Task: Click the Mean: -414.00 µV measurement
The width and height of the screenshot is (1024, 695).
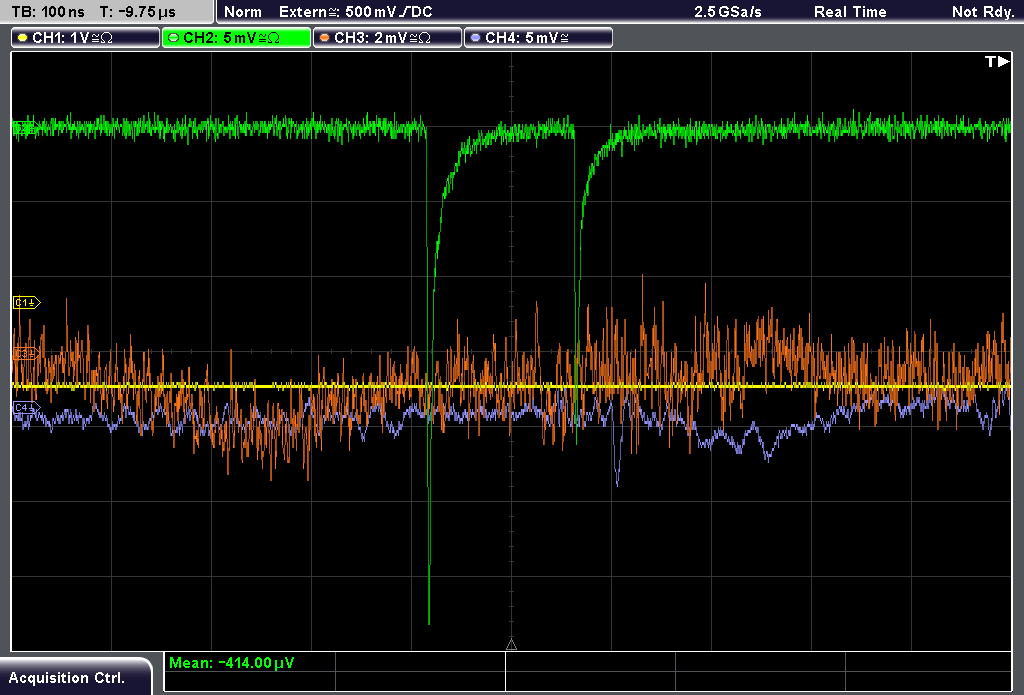Action: 232,663
